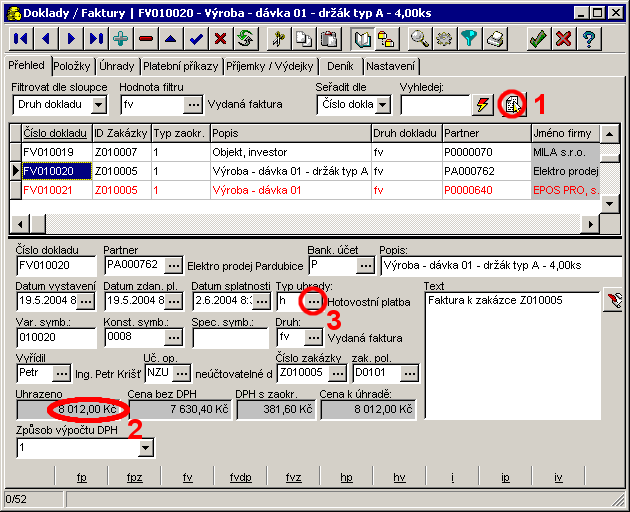Switch to the Položky tab
Viewport: 630px width, 512px height.
72,66
